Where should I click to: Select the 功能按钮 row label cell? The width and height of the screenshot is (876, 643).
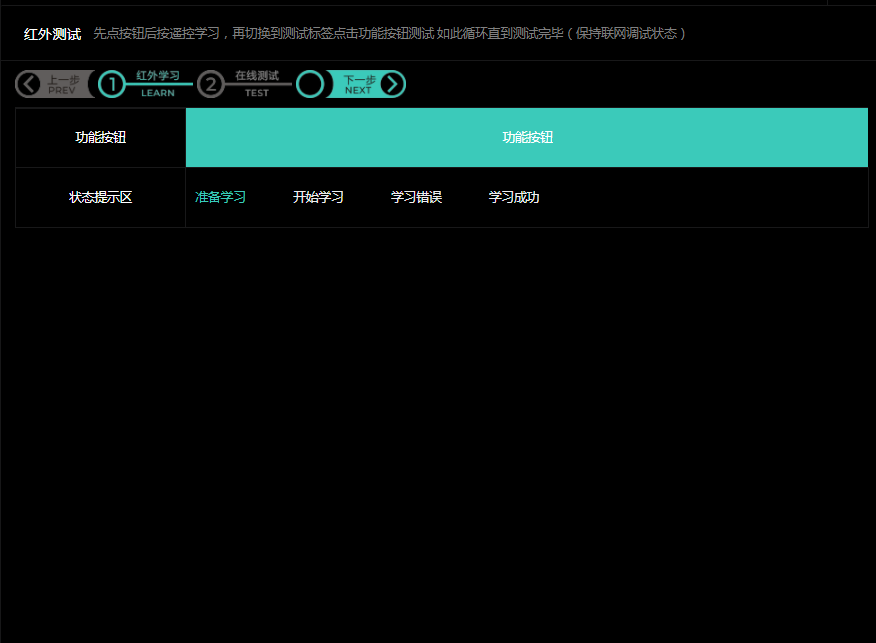(x=100, y=137)
